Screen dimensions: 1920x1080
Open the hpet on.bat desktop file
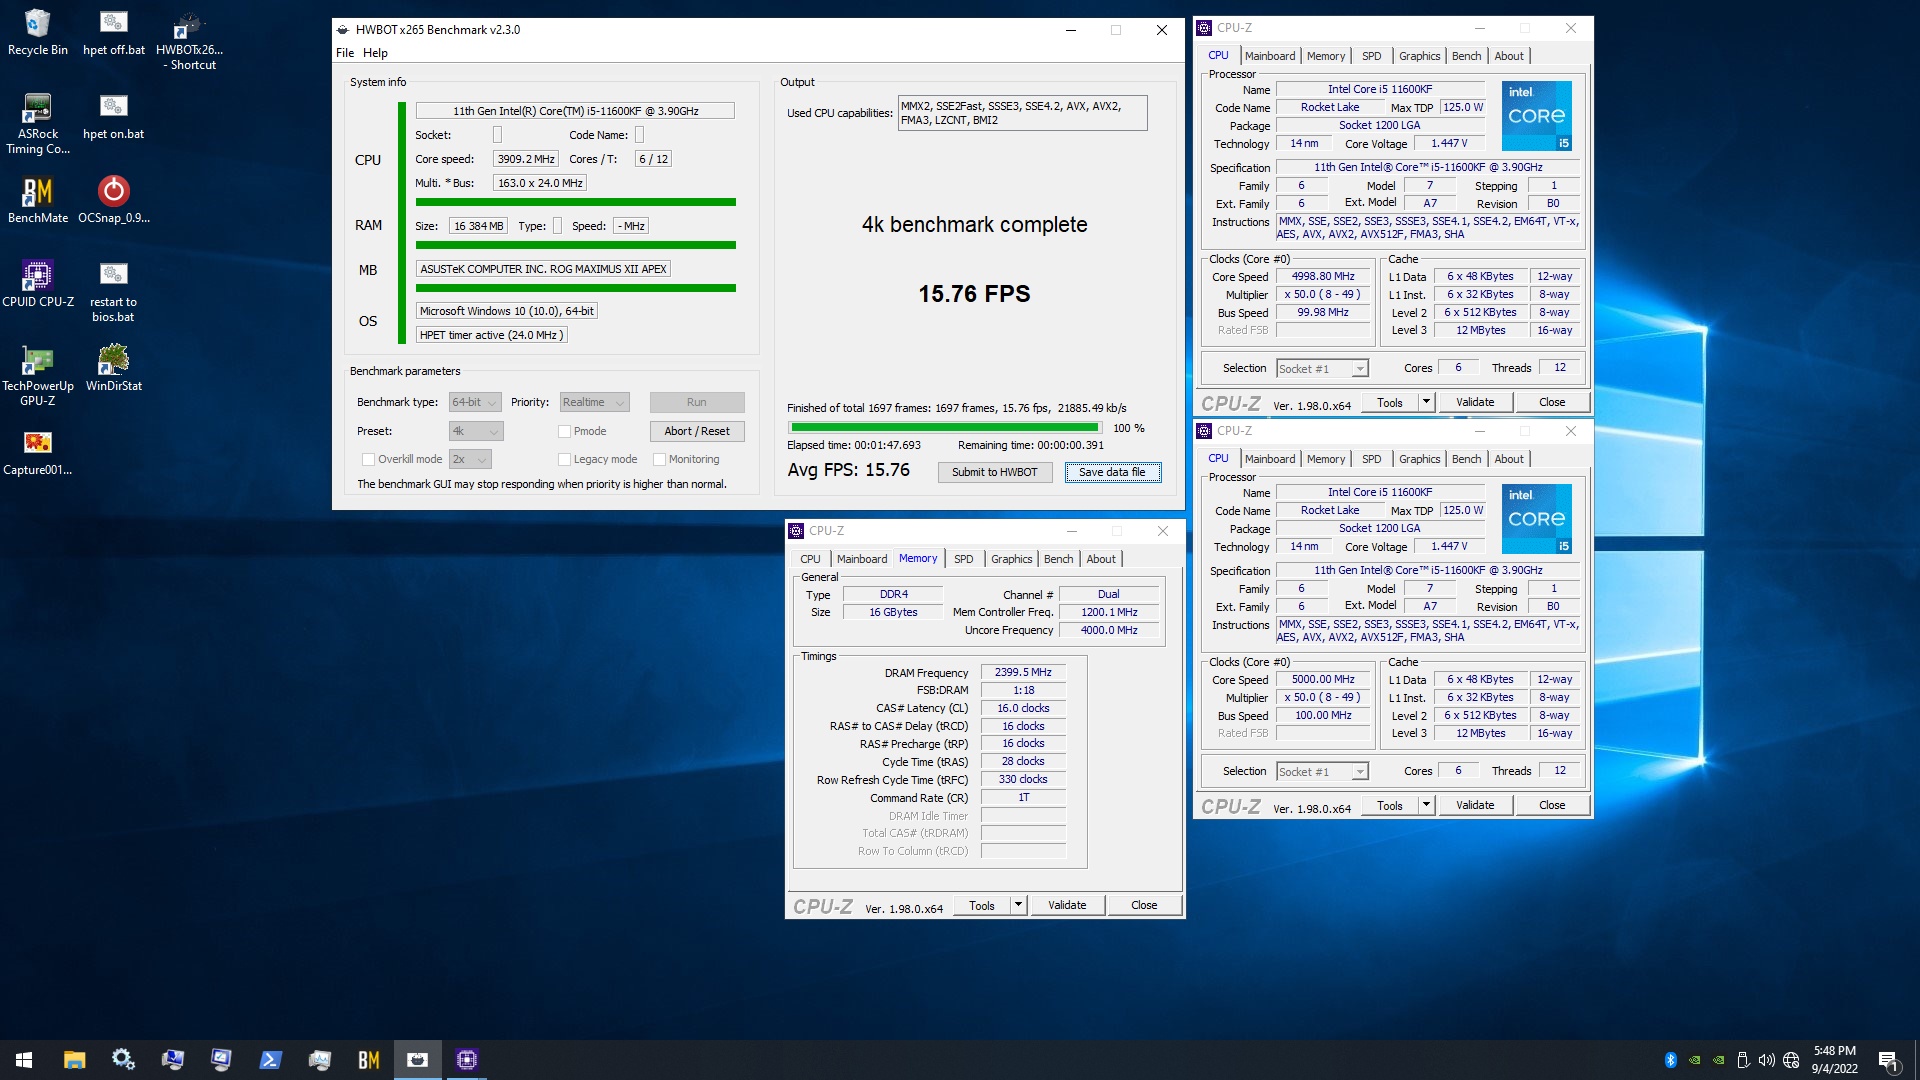pyautogui.click(x=113, y=117)
